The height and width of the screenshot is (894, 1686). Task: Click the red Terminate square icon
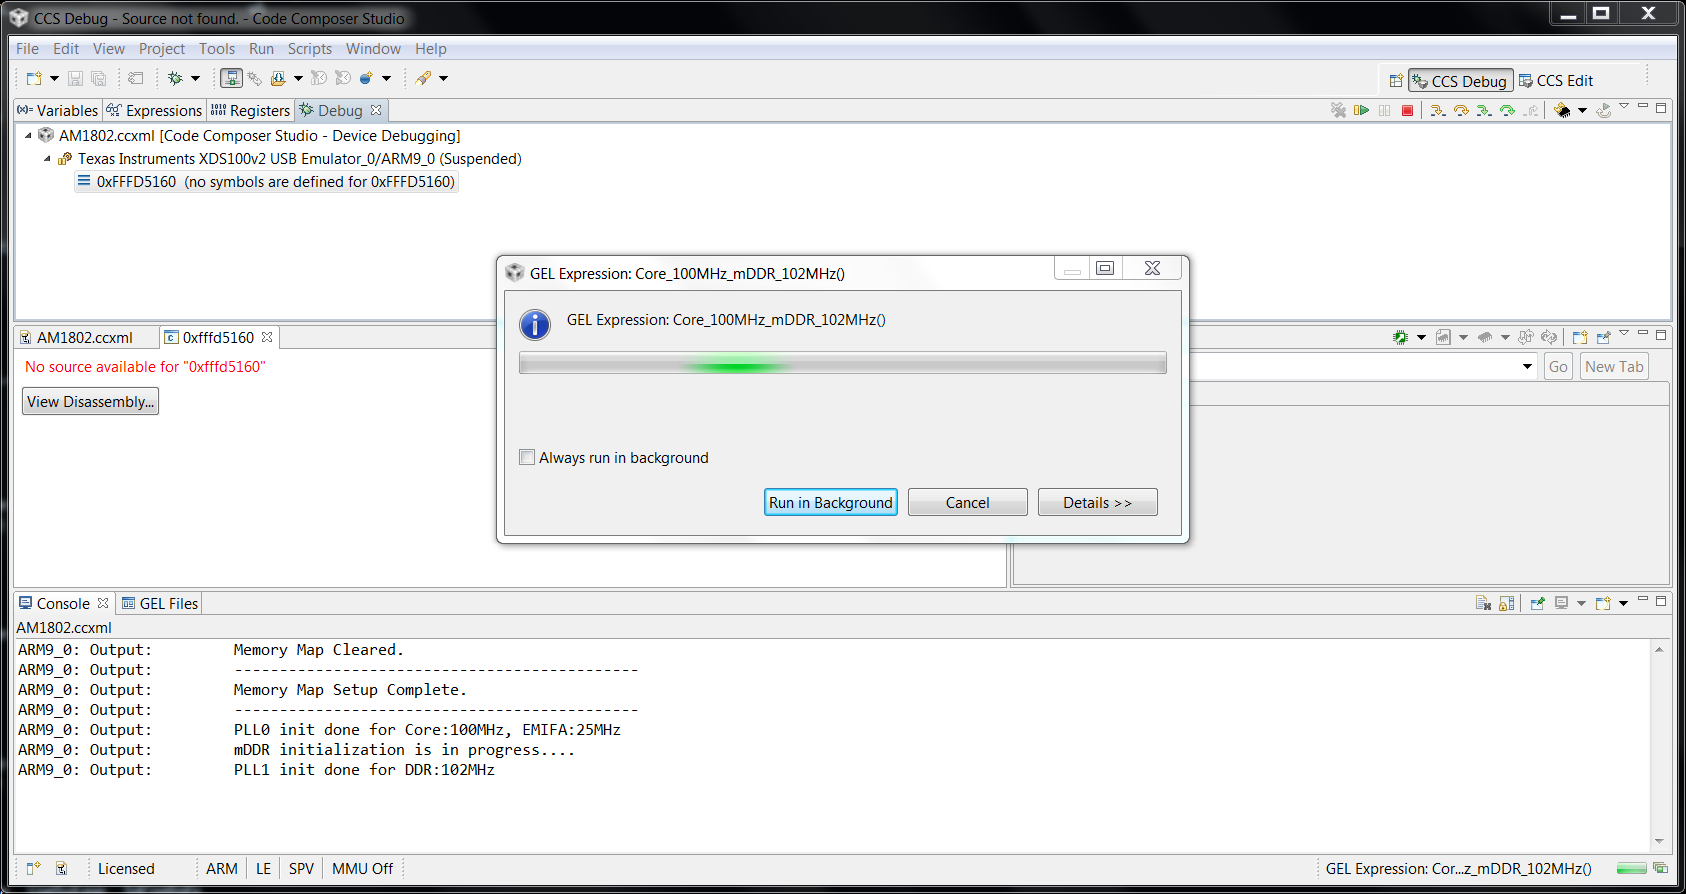pos(1407,110)
